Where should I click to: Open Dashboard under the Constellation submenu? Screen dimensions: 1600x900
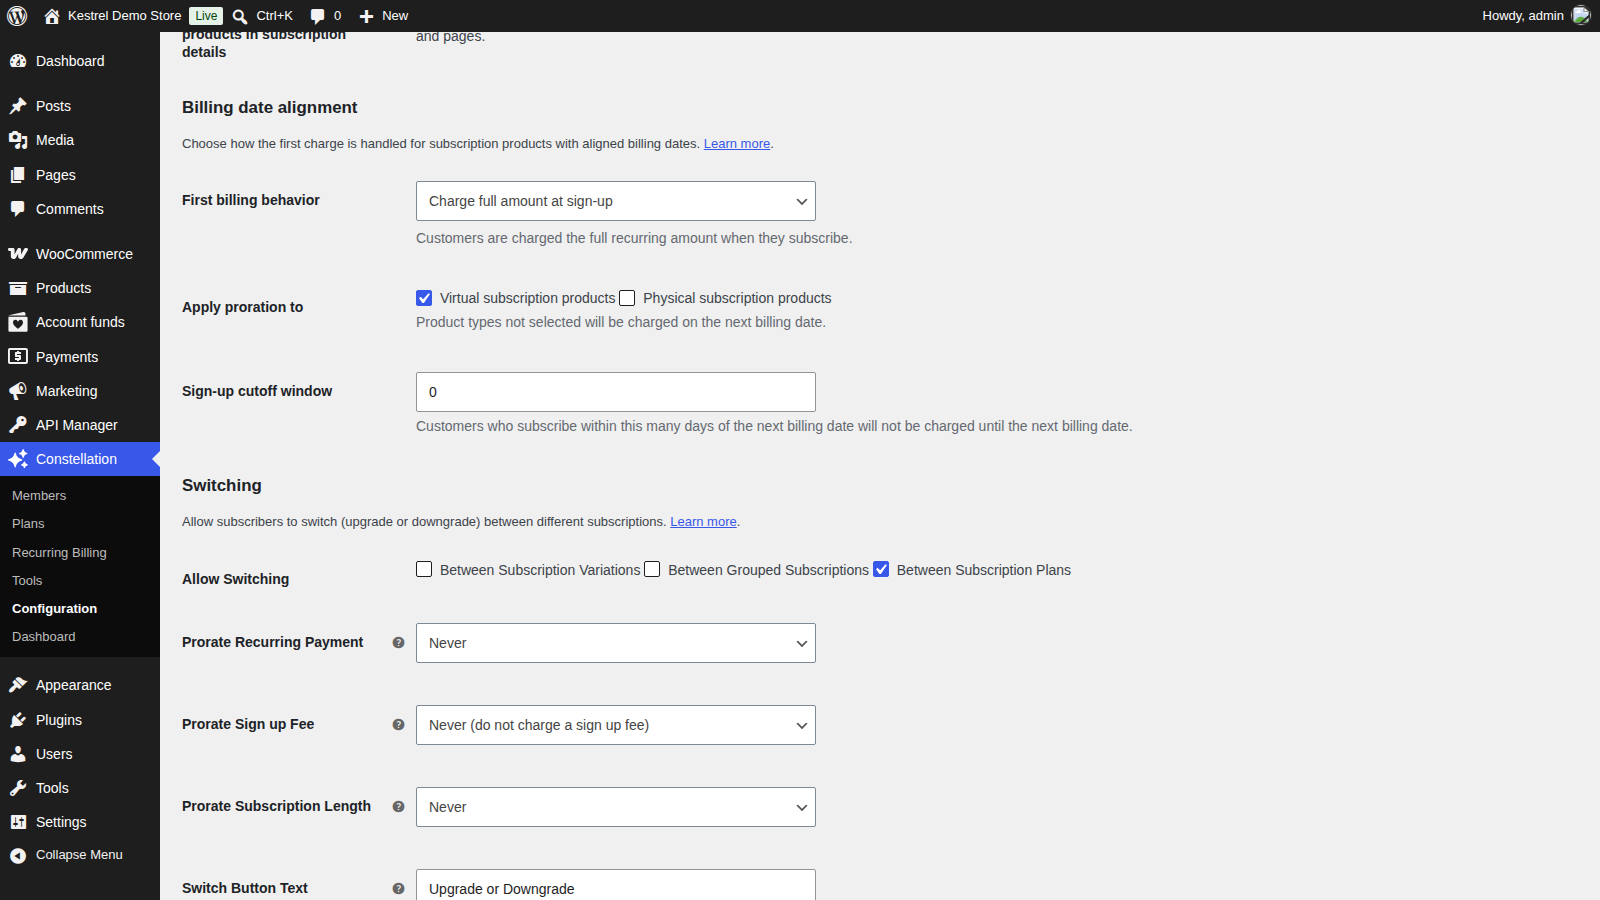(x=43, y=637)
